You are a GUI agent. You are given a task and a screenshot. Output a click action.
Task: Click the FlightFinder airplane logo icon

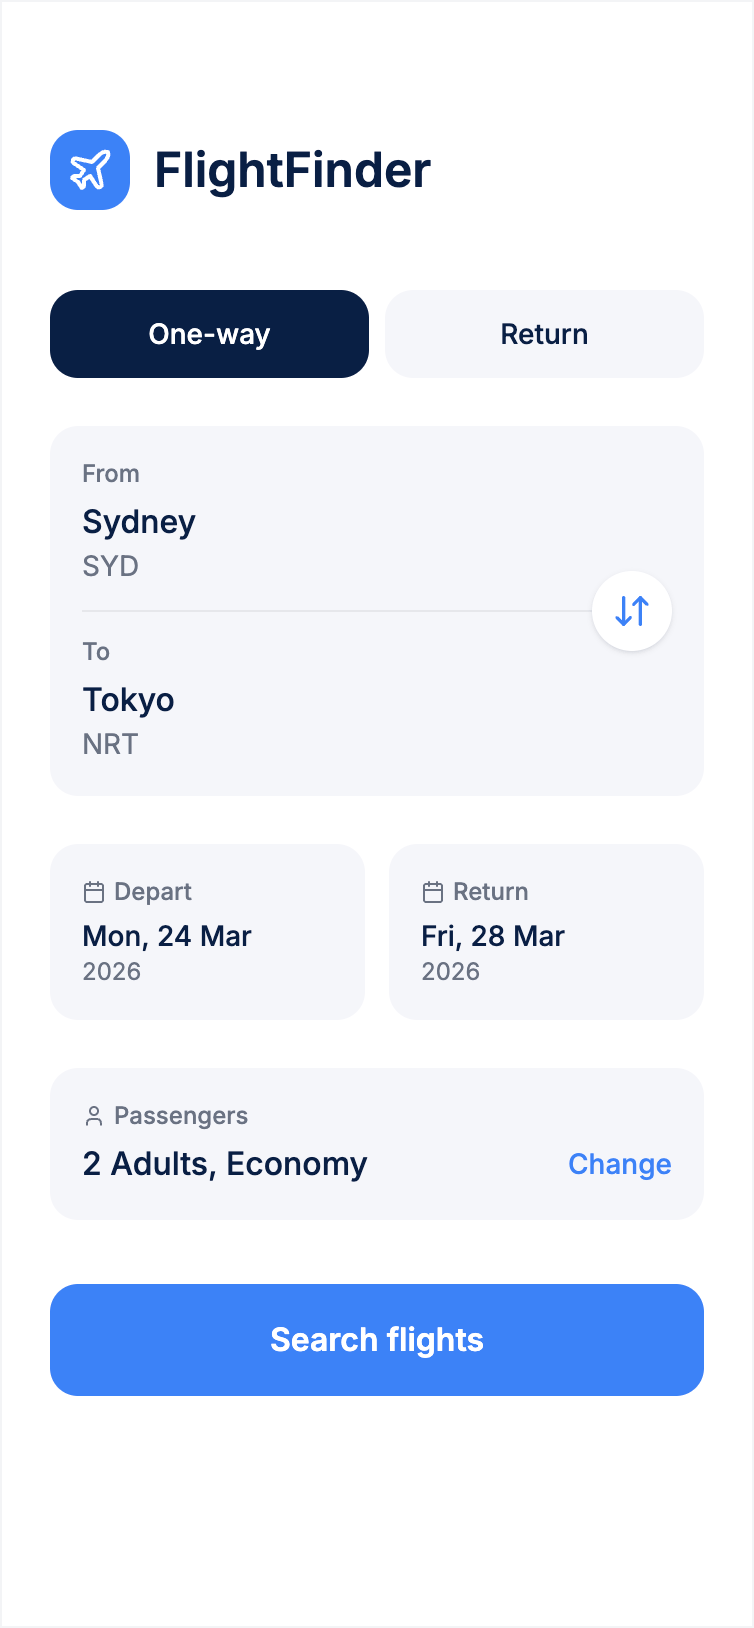[90, 170]
